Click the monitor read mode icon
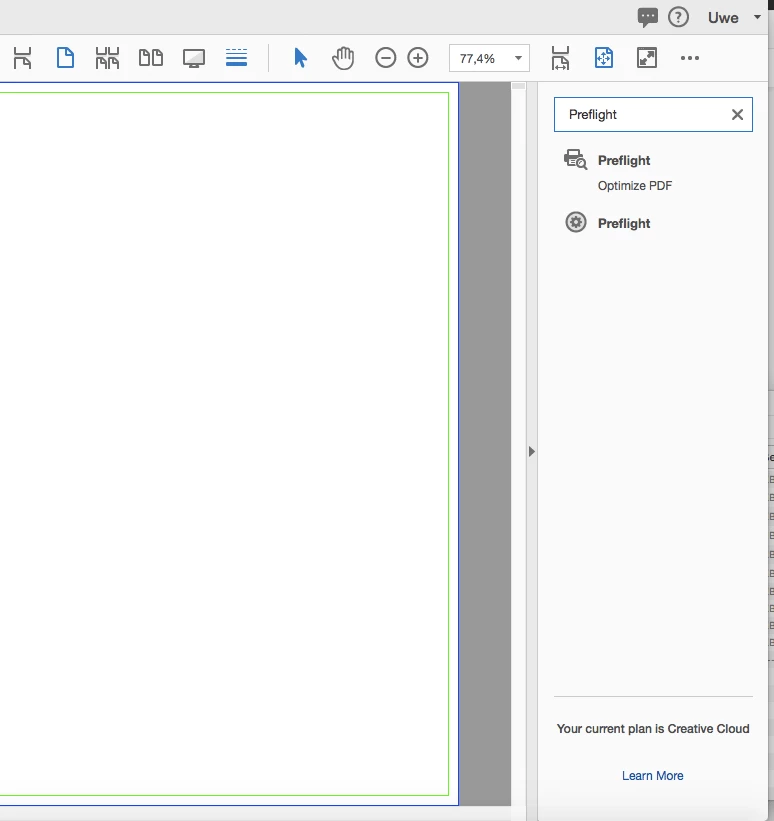 coord(194,58)
